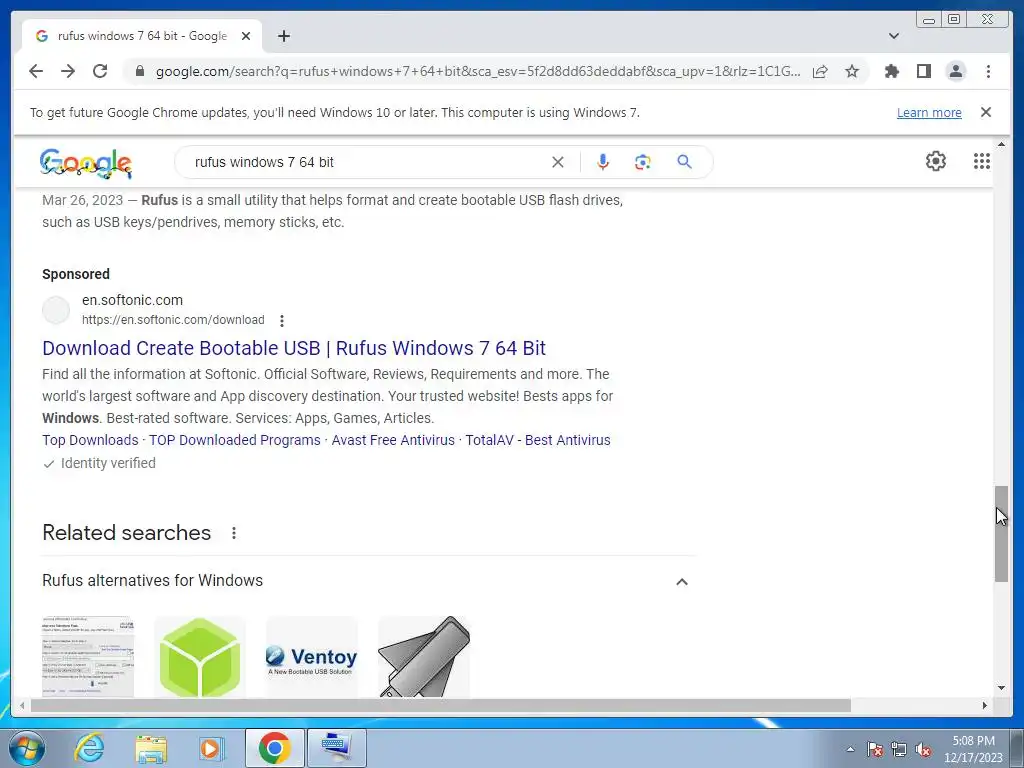Screen dimensions: 1024x768
Task: Open TOP Downloaded Programs sitelink
Action: (234, 440)
